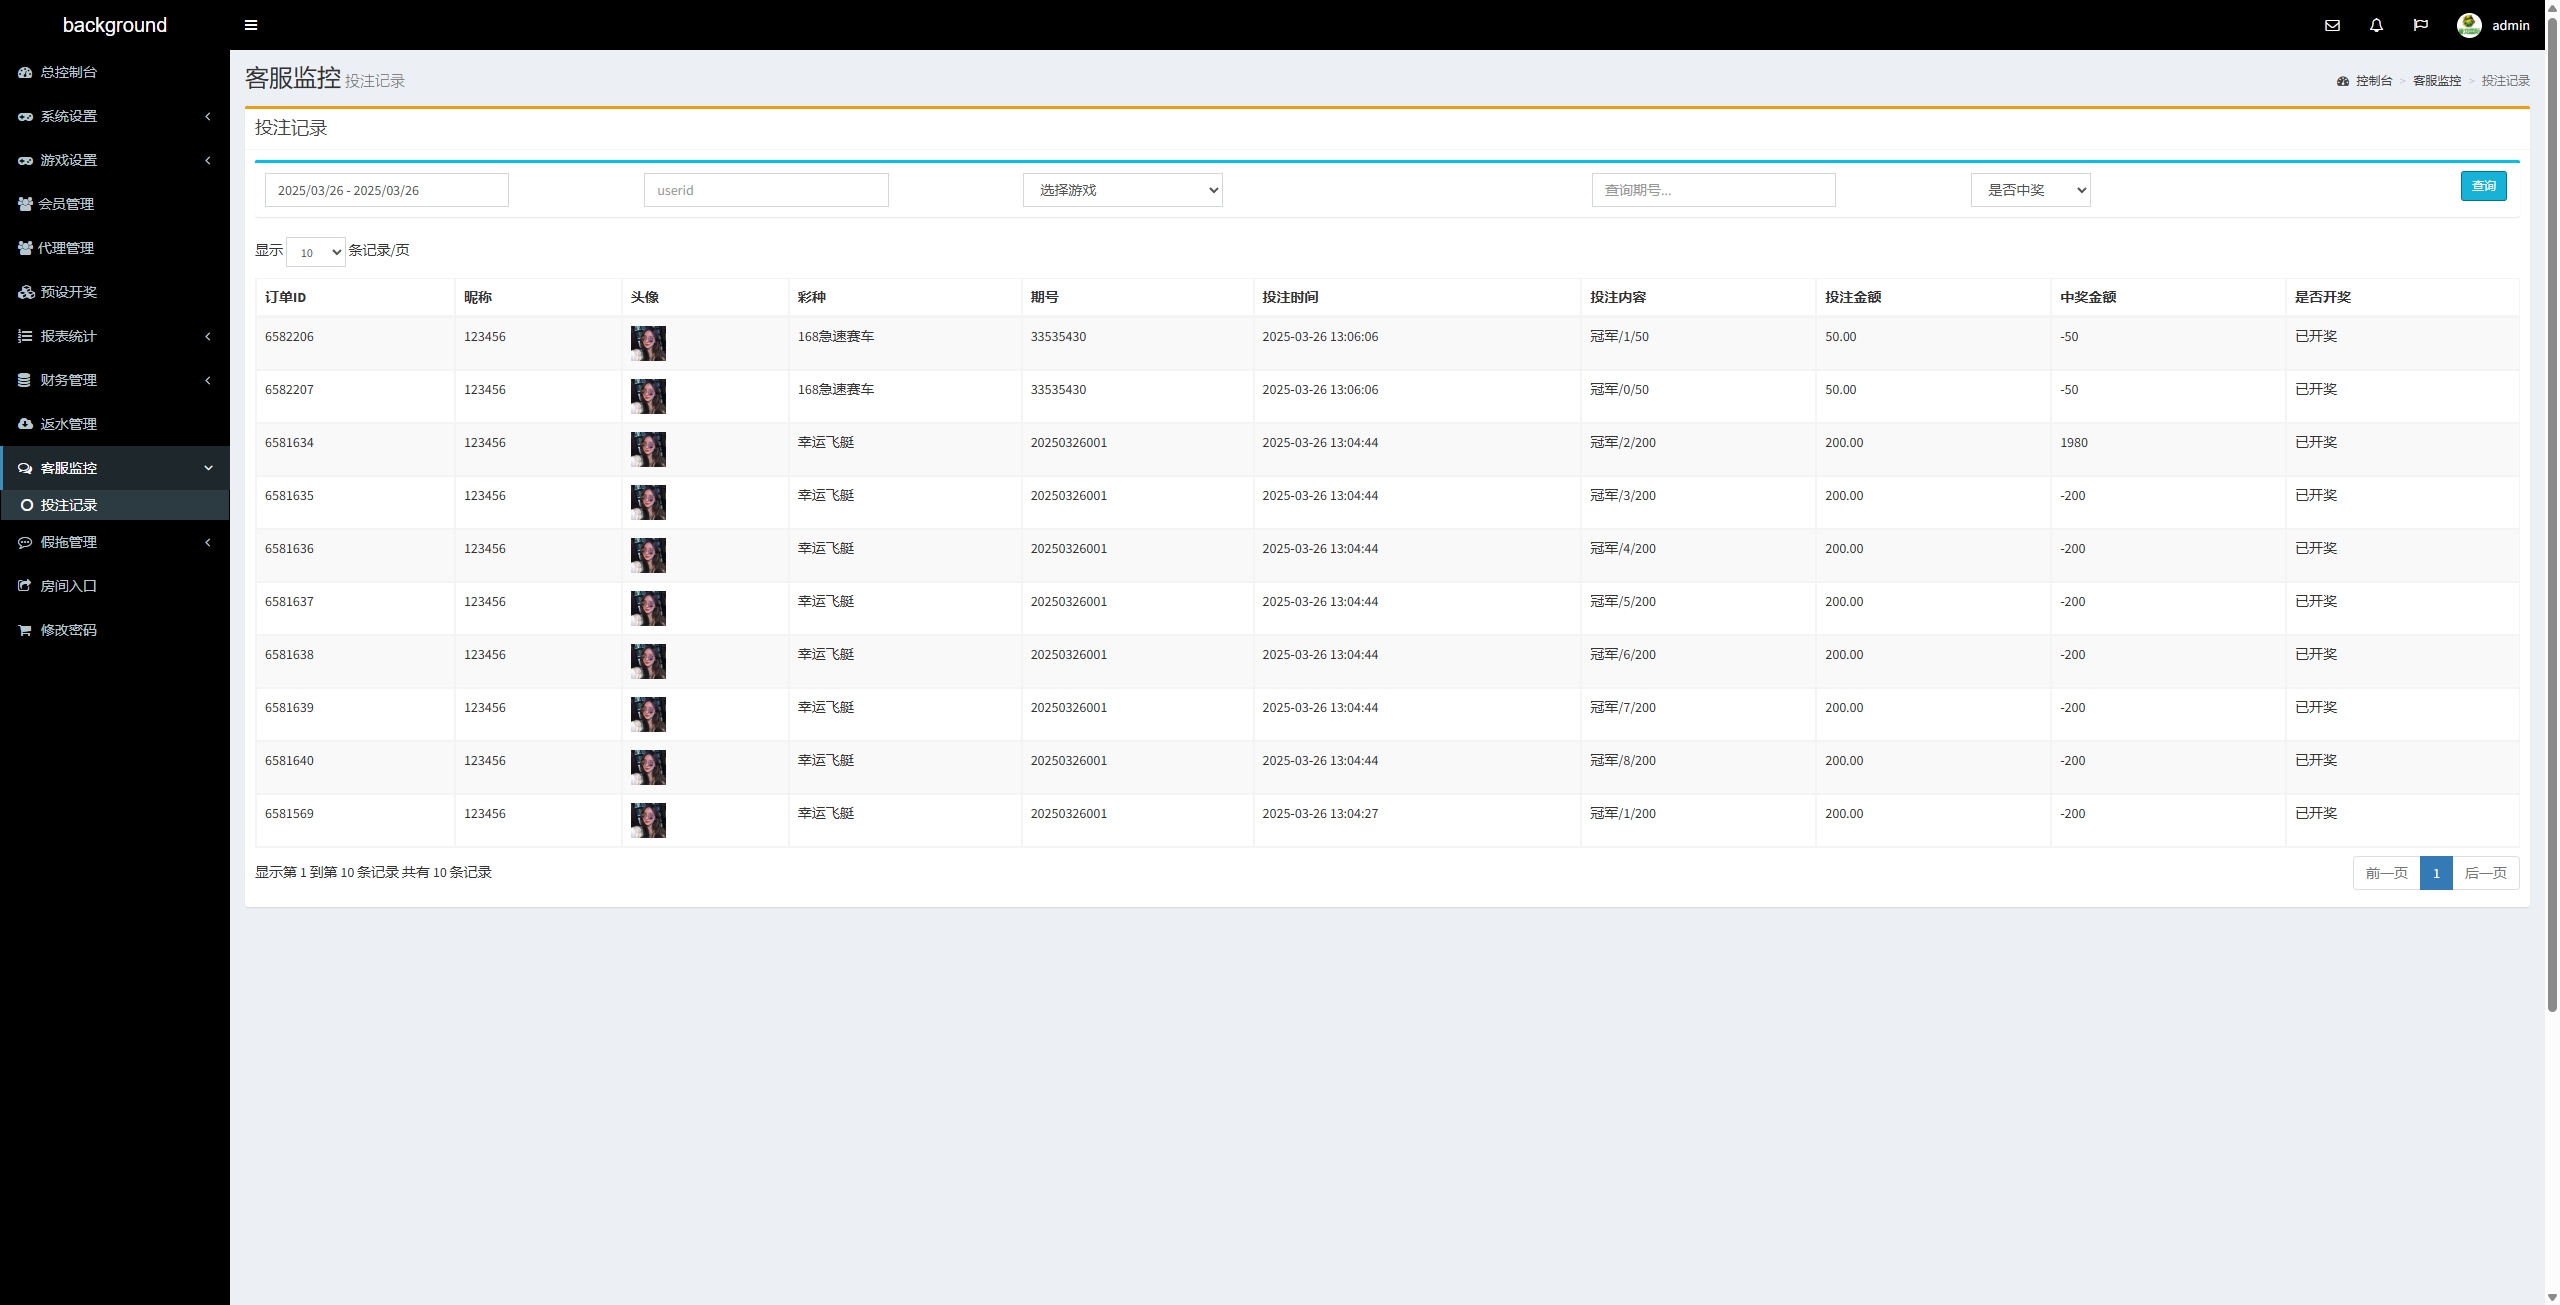This screenshot has width=2560, height=1305.
Task: Click the avatar thumbnail for order 6582206
Action: tap(648, 343)
